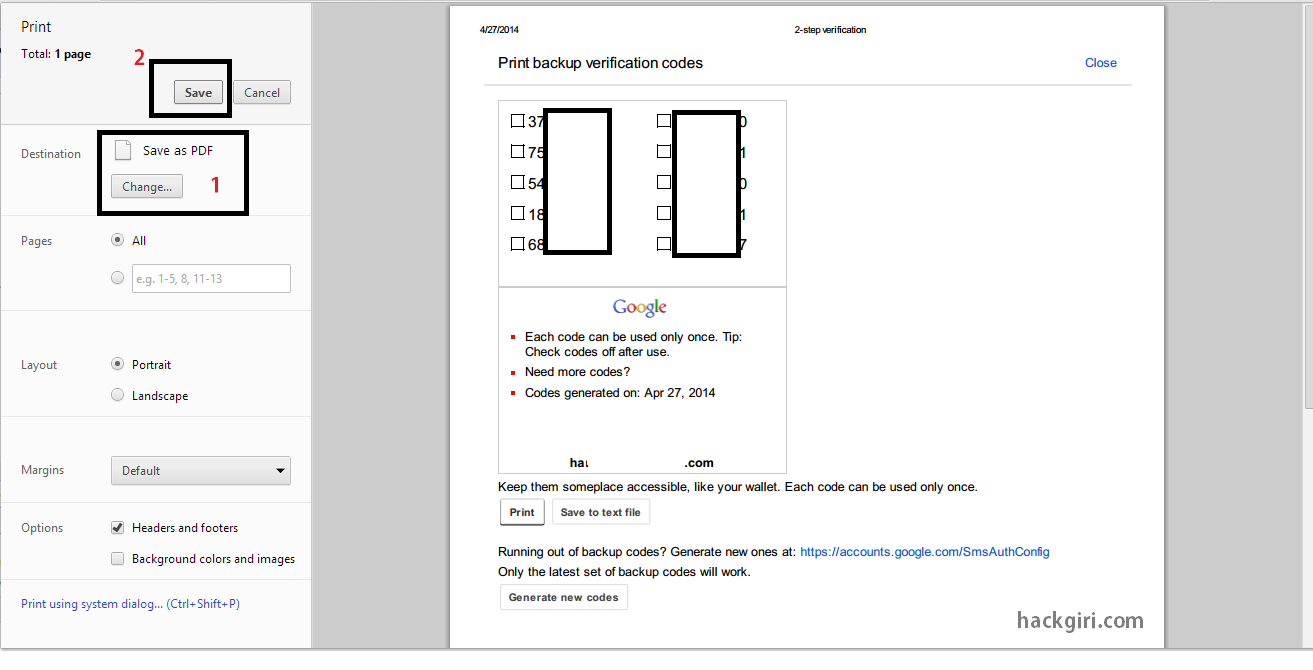Check the box beside code starting 54
The image size is (1313, 670).
[517, 182]
